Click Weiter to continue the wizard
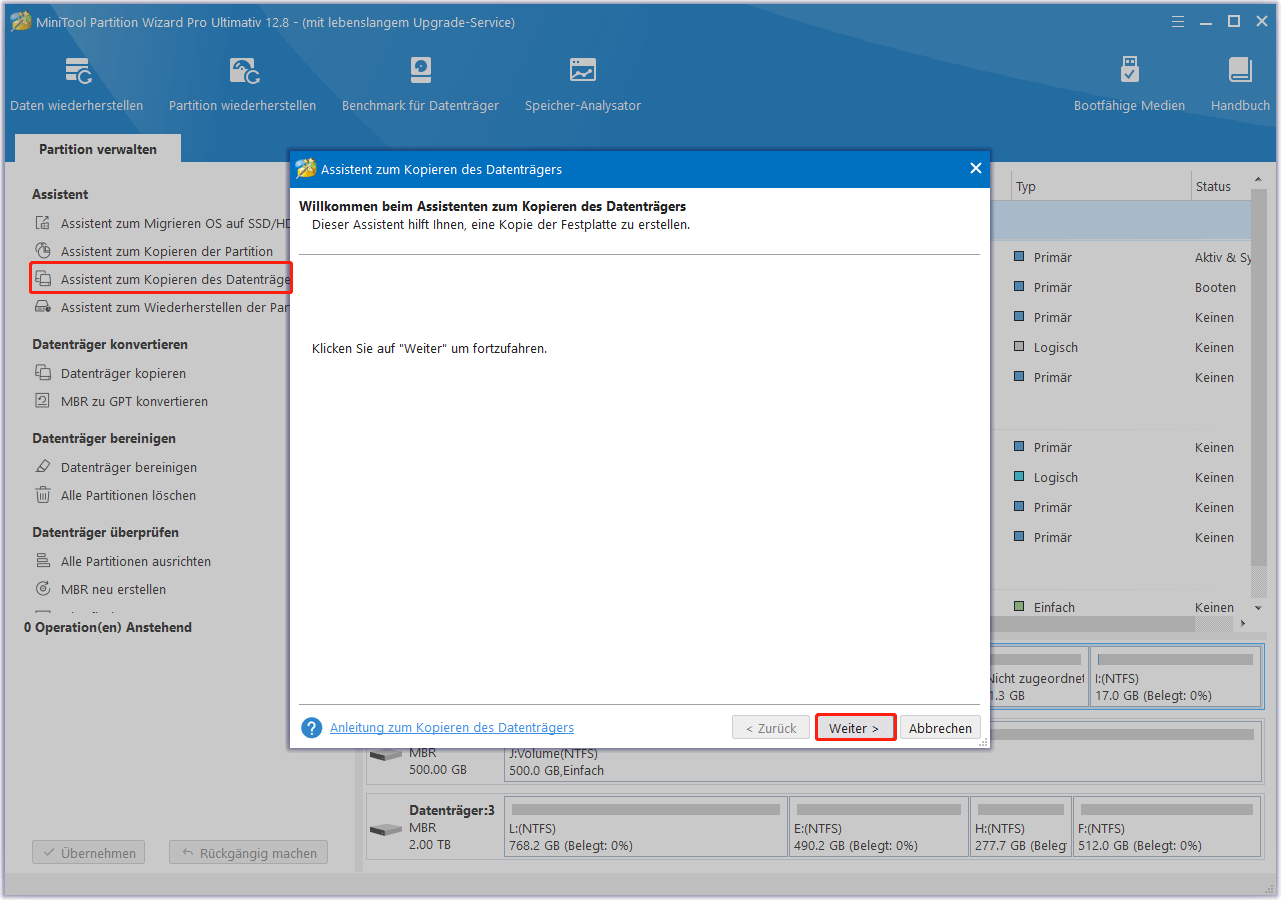 (x=855, y=728)
